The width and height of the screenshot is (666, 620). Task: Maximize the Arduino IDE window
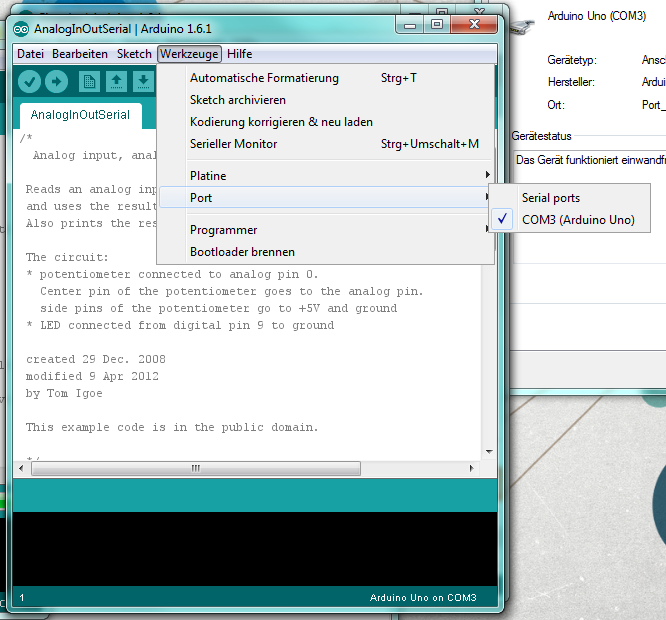pyautogui.click(x=437, y=25)
